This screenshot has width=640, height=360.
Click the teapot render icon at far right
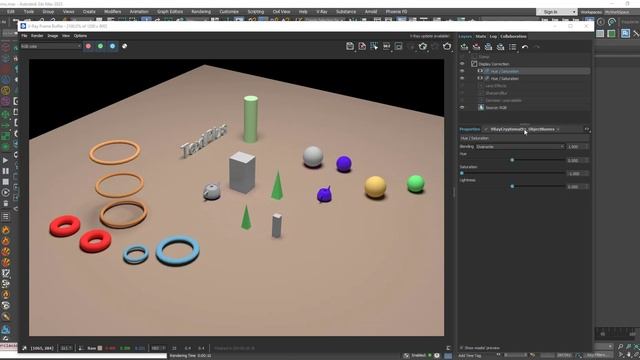click(447, 46)
